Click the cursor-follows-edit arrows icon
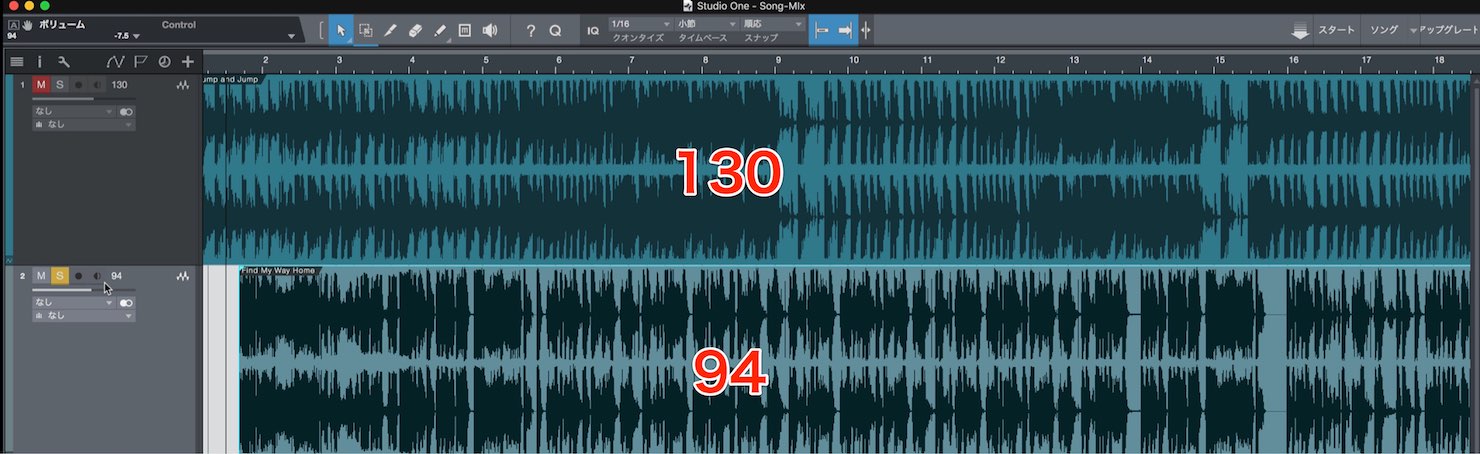Image resolution: width=1480 pixels, height=454 pixels. [x=866, y=31]
